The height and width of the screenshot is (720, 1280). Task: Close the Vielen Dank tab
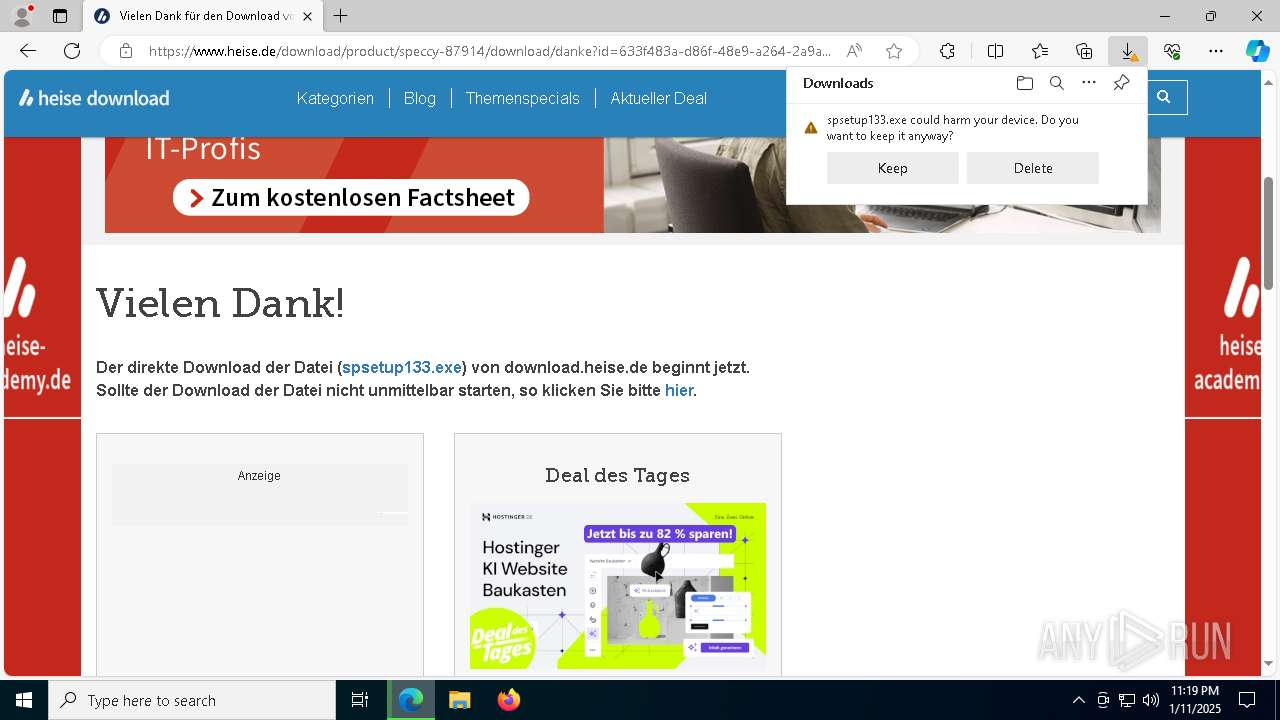(307, 16)
